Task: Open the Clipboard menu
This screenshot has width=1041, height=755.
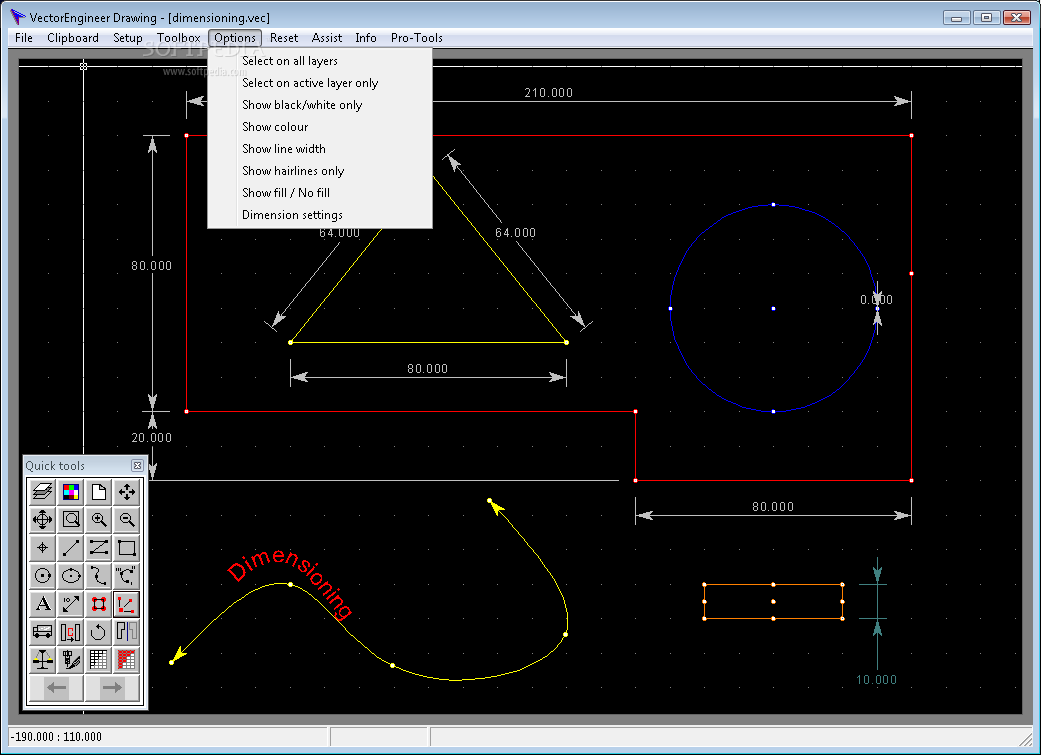Action: 73,38
